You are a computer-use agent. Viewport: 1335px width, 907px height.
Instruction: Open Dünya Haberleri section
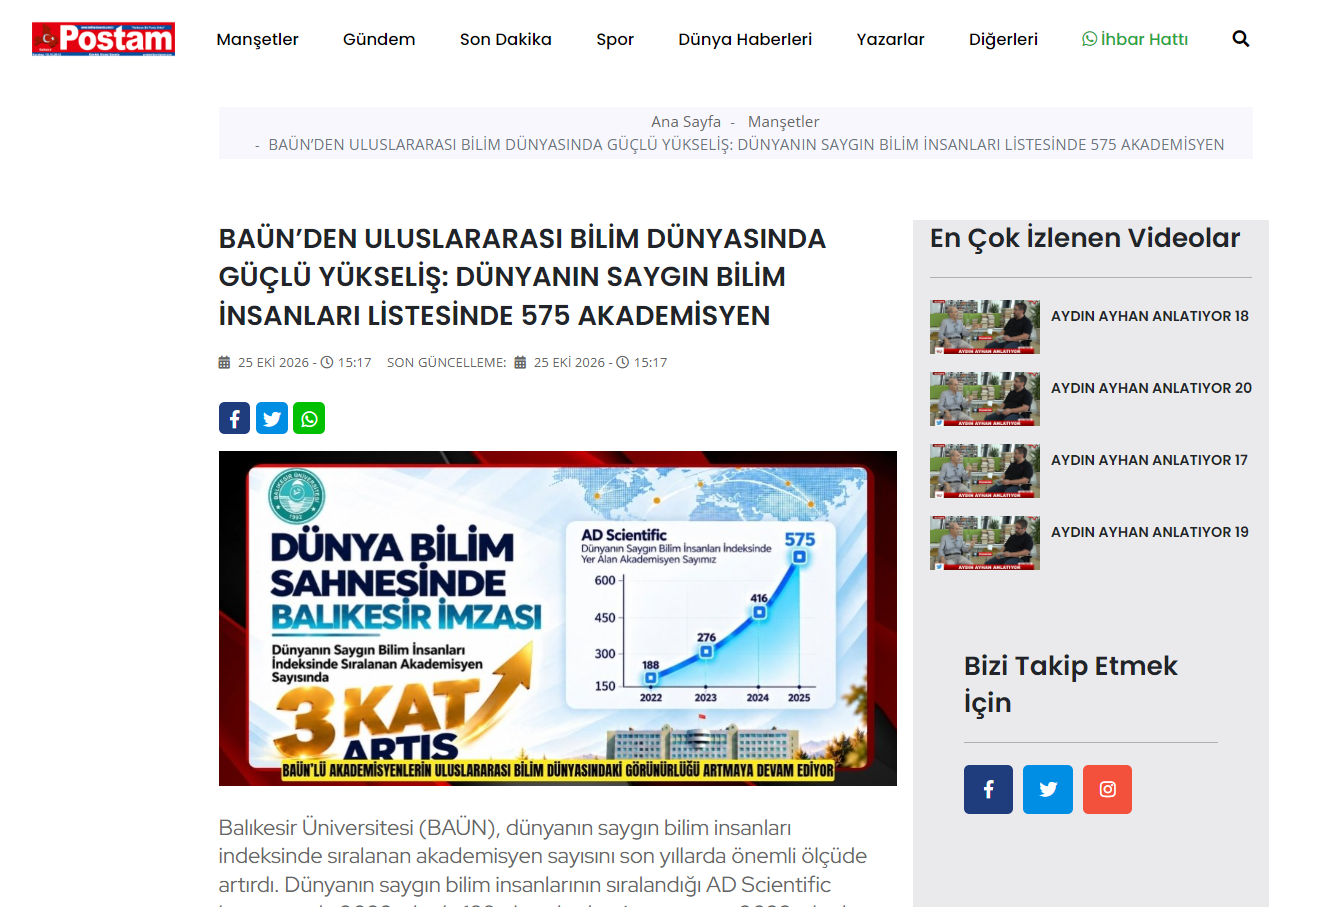coord(745,39)
